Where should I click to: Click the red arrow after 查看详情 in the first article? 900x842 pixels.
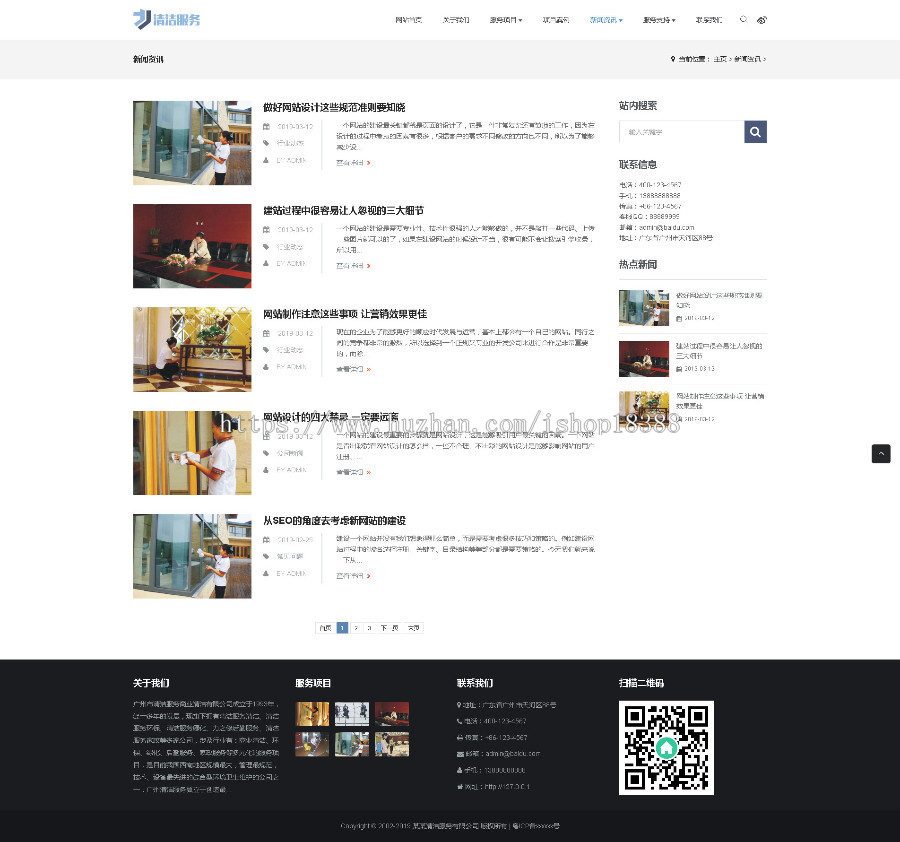(368, 163)
